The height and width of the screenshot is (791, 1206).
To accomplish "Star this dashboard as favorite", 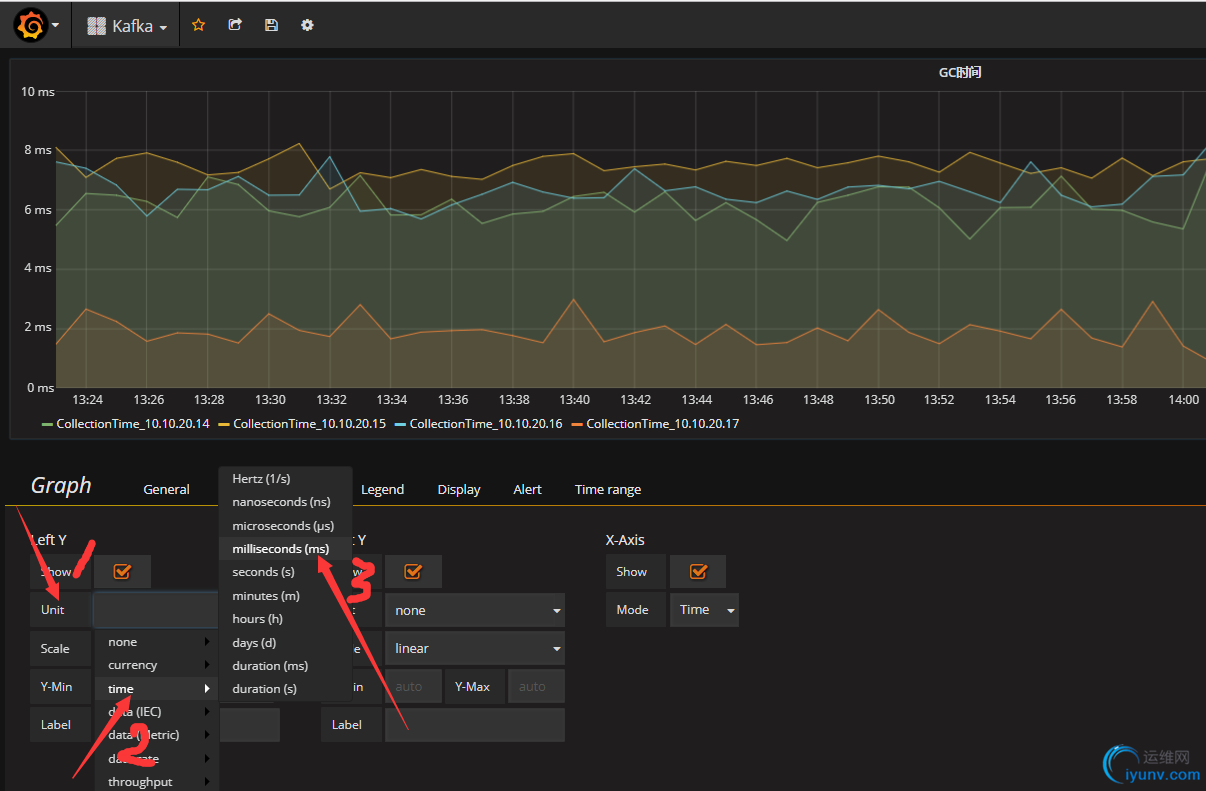I will (198, 26).
